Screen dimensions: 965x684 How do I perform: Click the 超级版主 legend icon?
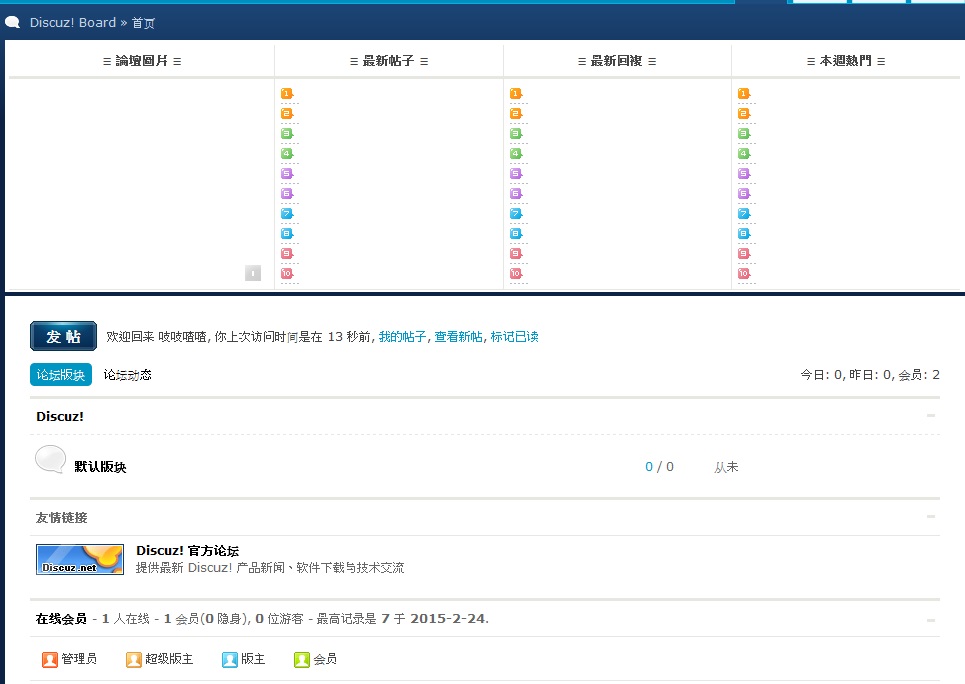134,659
